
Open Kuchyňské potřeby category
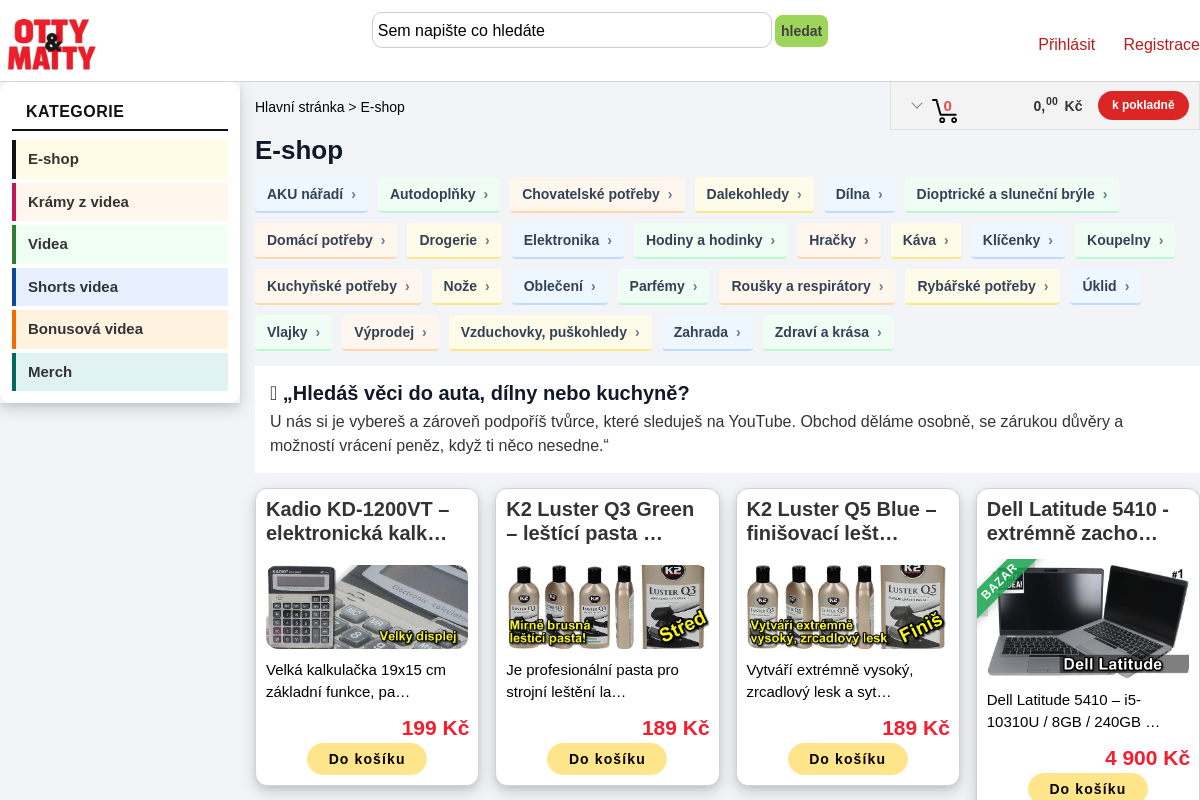pos(338,286)
